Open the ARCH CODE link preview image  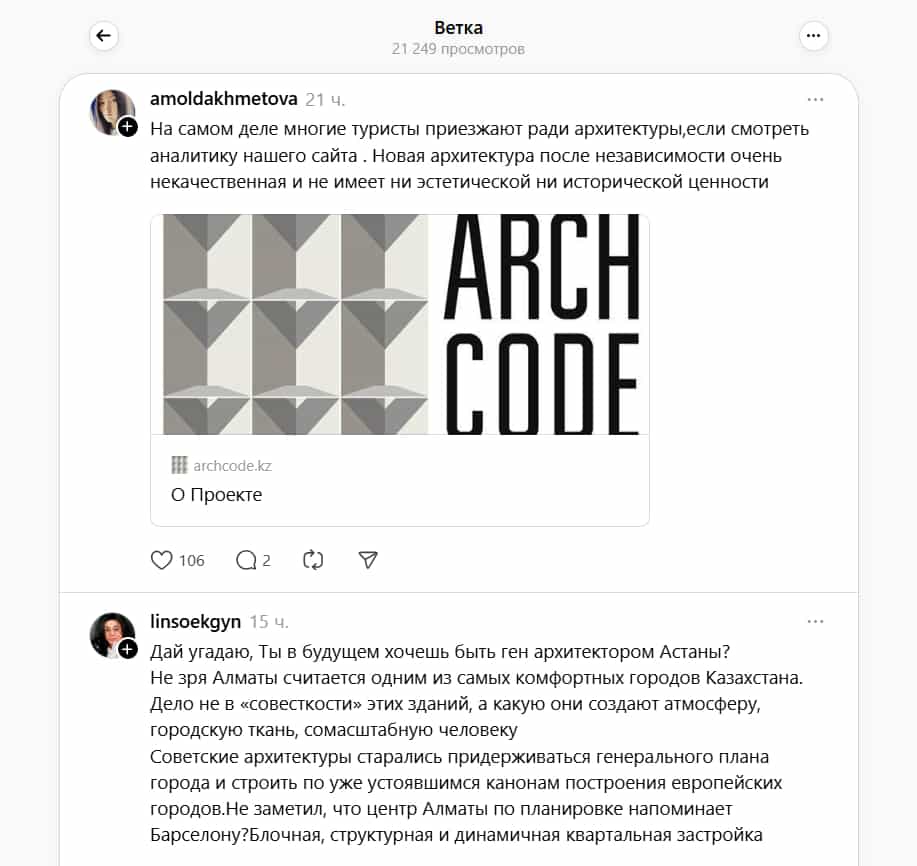pyautogui.click(x=400, y=325)
